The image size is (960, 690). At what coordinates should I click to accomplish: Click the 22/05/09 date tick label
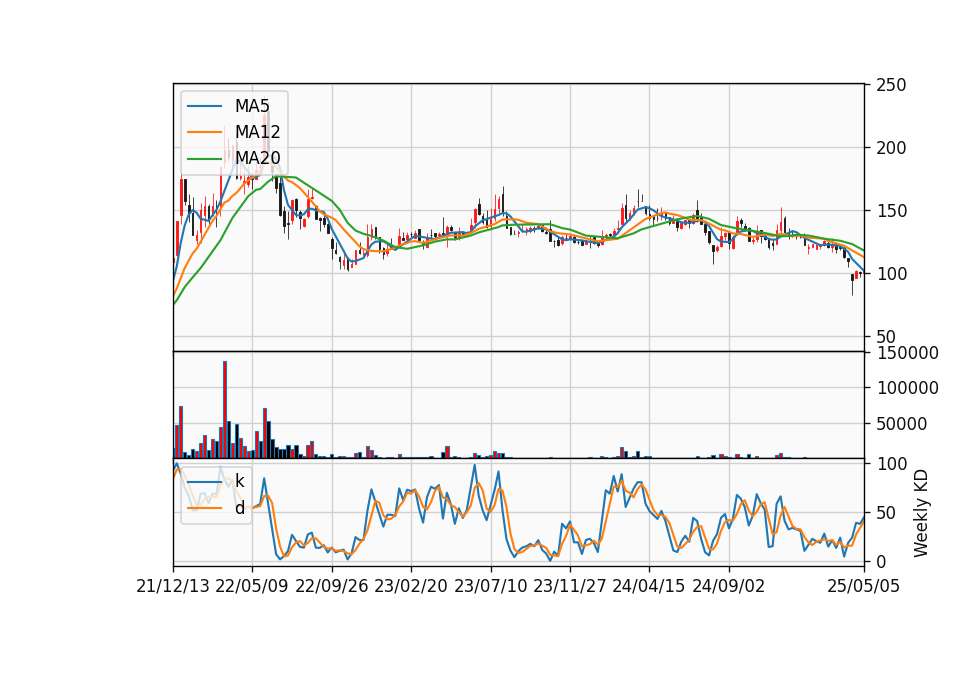[252, 587]
